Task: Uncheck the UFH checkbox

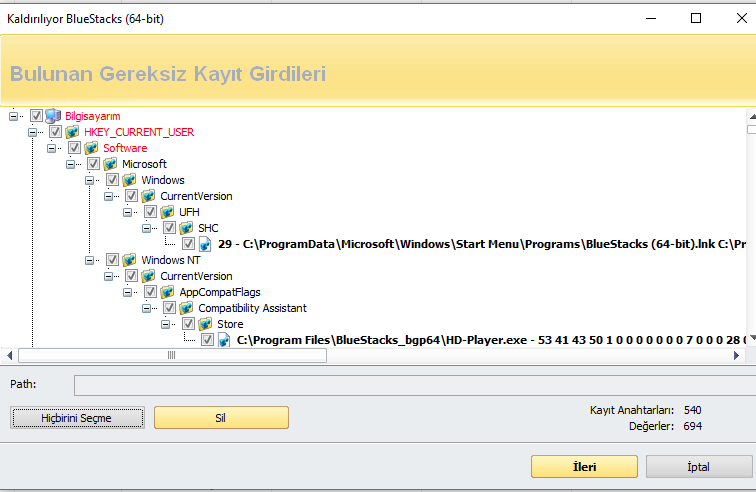Action: click(x=150, y=212)
